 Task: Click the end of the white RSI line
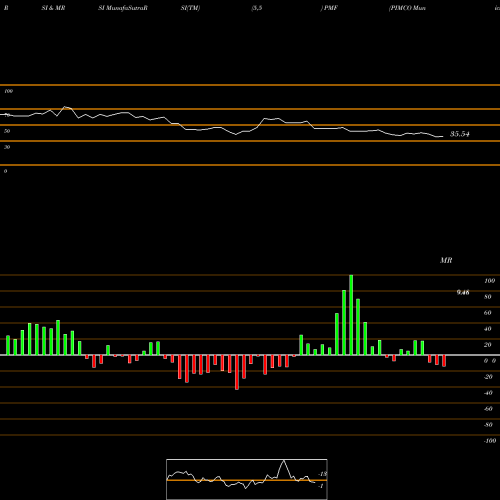[x=443, y=136]
